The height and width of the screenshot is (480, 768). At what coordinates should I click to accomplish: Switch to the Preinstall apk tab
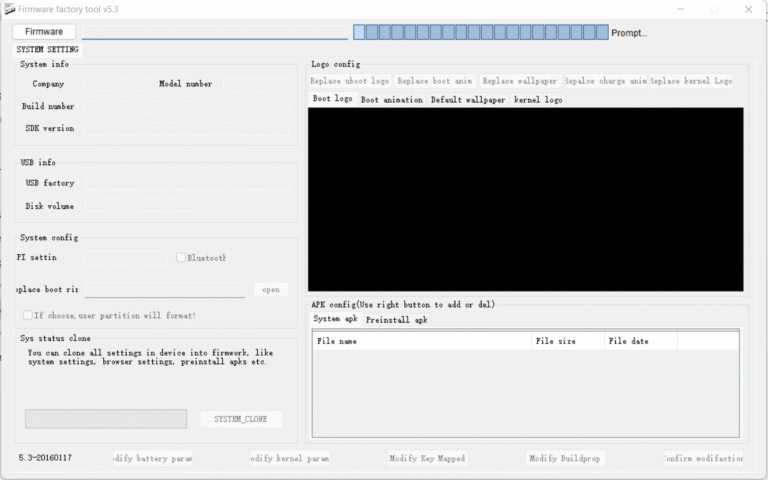pyautogui.click(x=396, y=320)
